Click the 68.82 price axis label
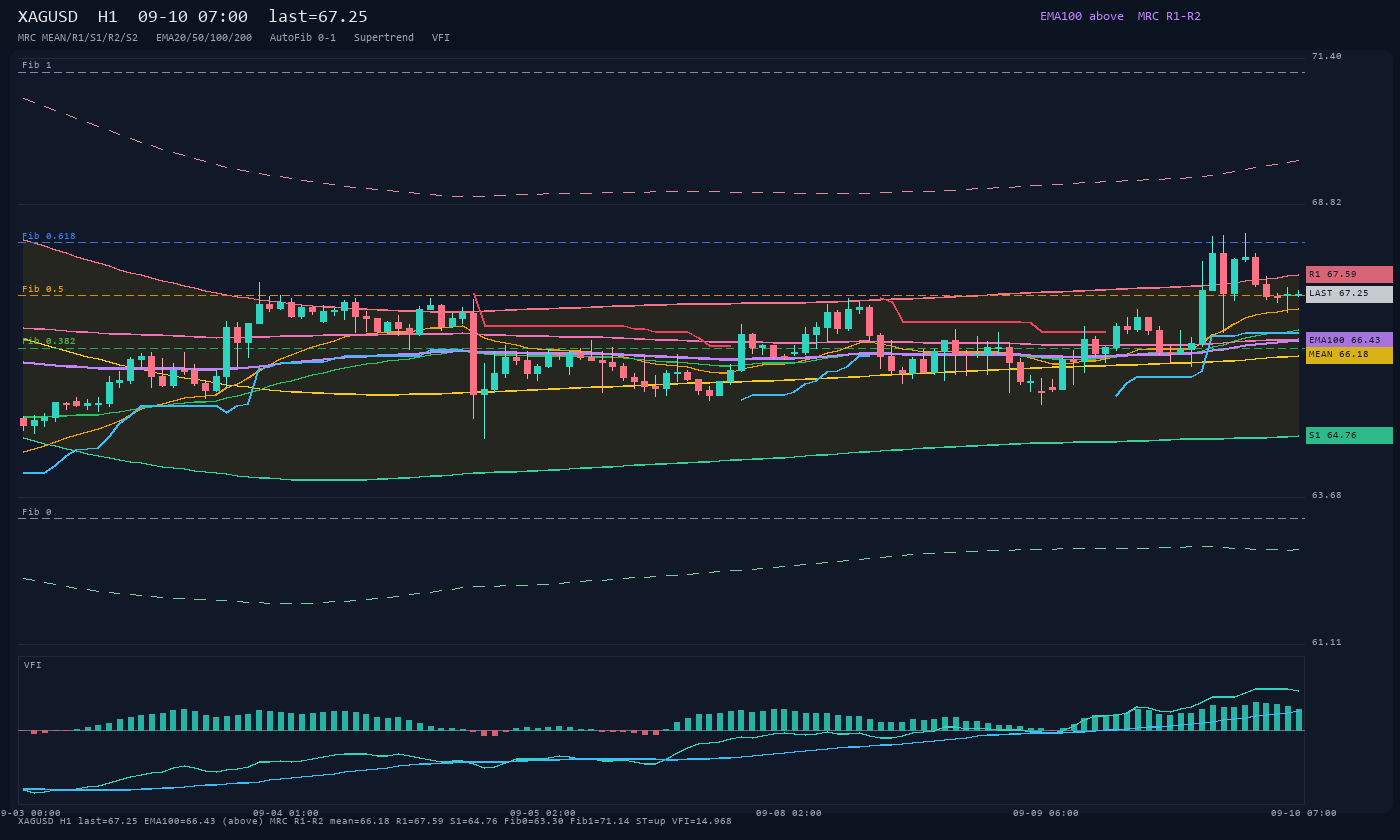The height and width of the screenshot is (840, 1400). [x=1327, y=202]
